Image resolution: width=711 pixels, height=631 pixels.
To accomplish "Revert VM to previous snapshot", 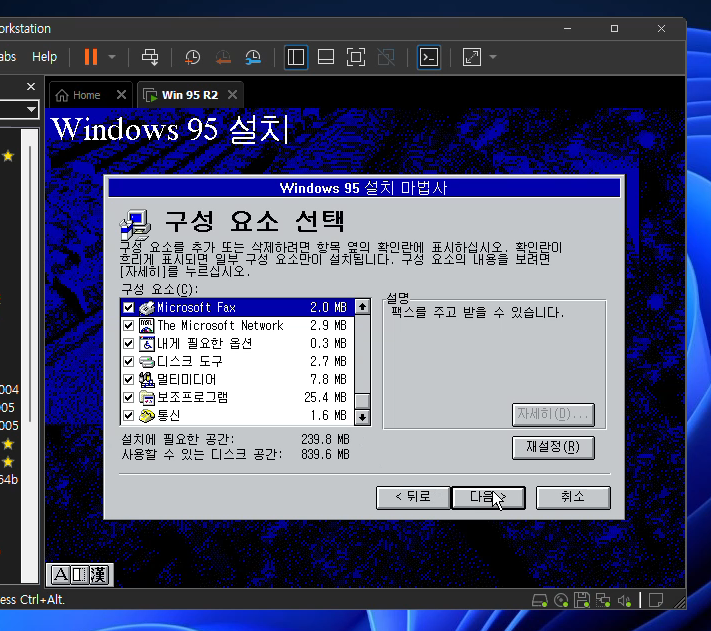I will pos(223,57).
